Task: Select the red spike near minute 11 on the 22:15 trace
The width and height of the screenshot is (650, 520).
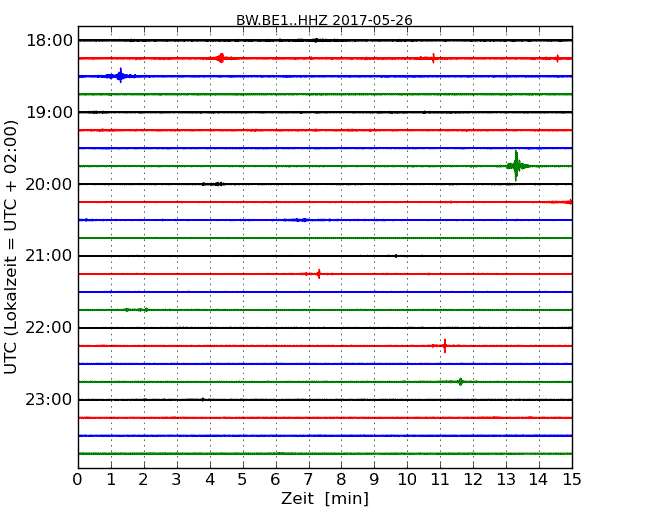Action: (444, 345)
